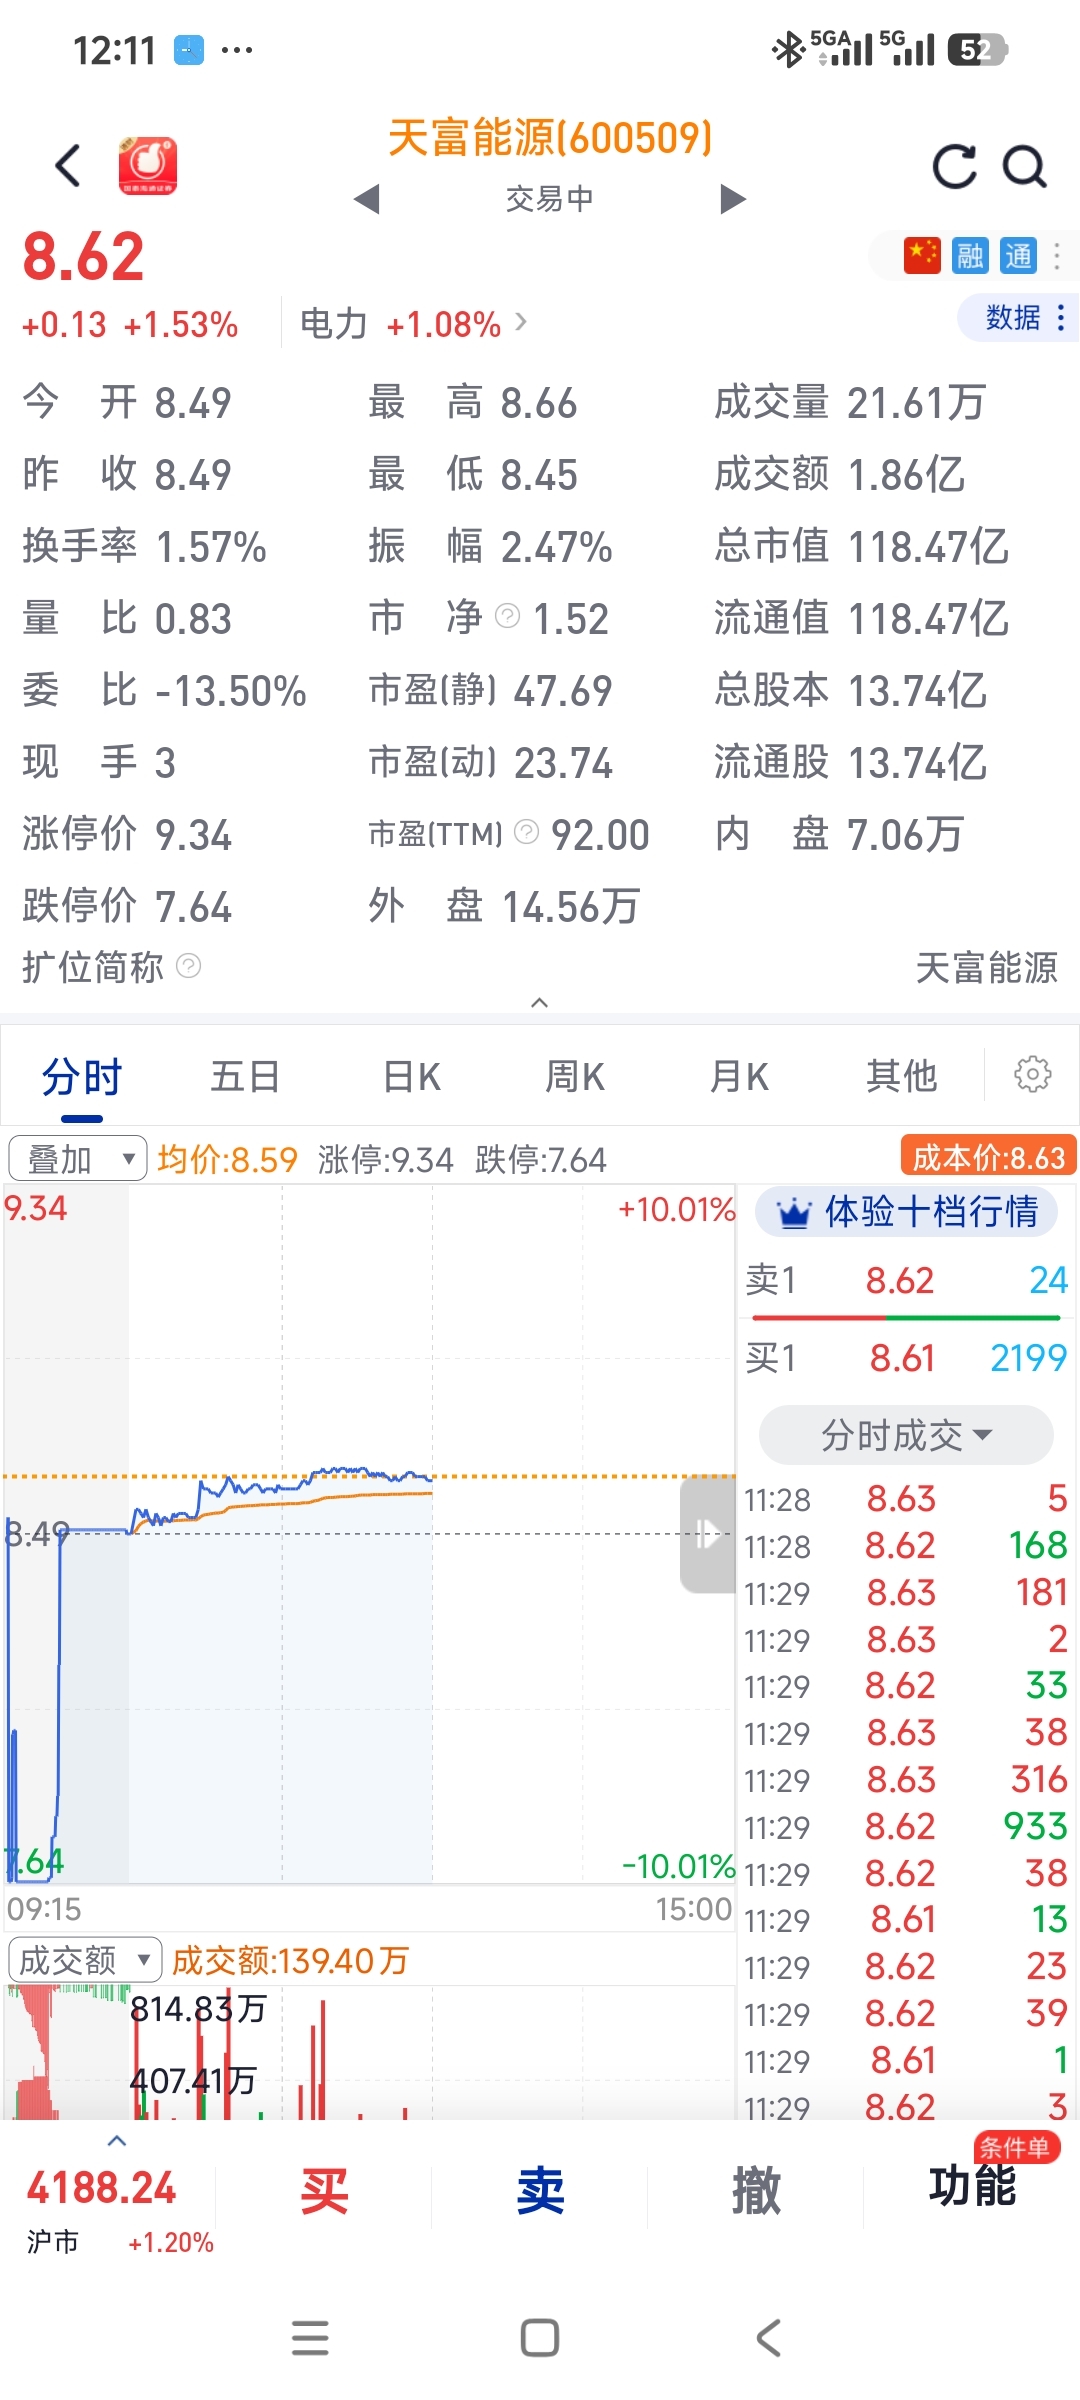Tap the current price 8.62 heading
This screenshot has width=1080, height=2400.
(x=84, y=257)
